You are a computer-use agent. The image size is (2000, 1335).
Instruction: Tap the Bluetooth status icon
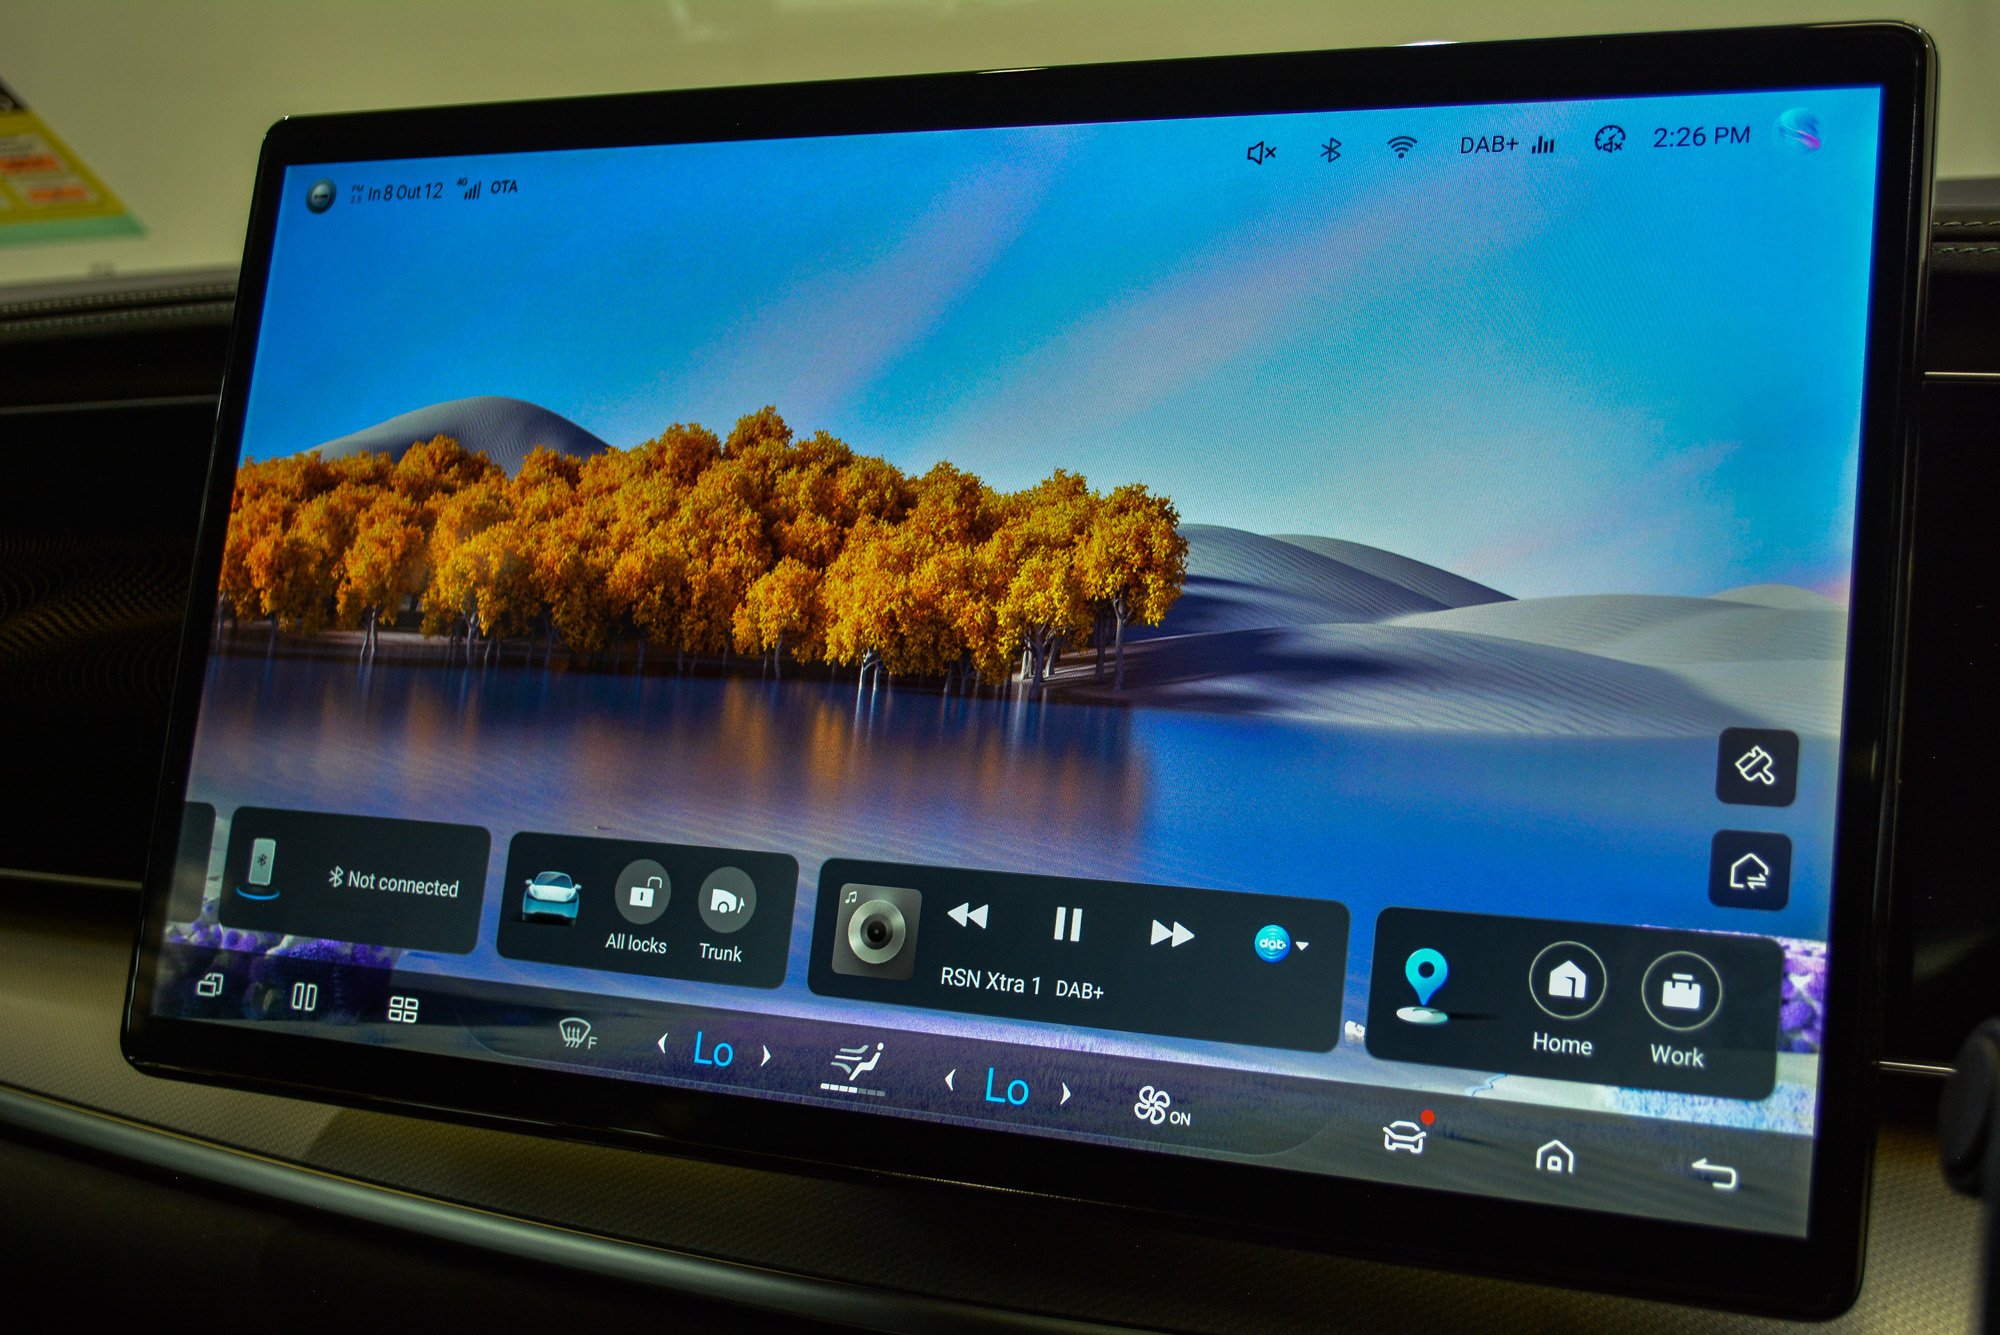coord(1330,151)
